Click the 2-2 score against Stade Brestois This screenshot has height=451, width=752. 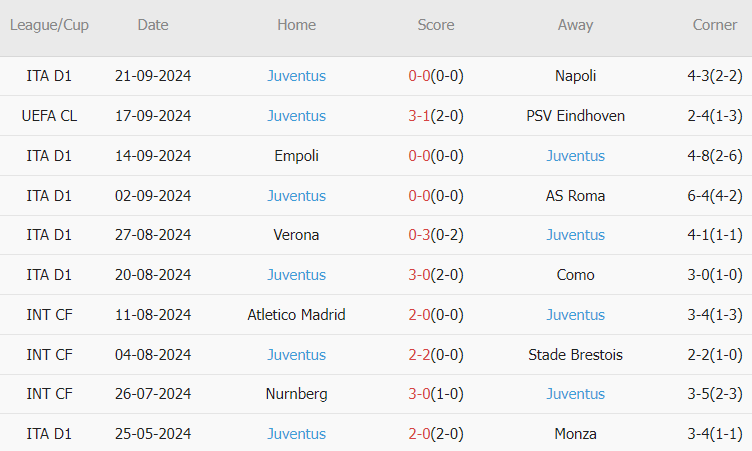[419, 354]
